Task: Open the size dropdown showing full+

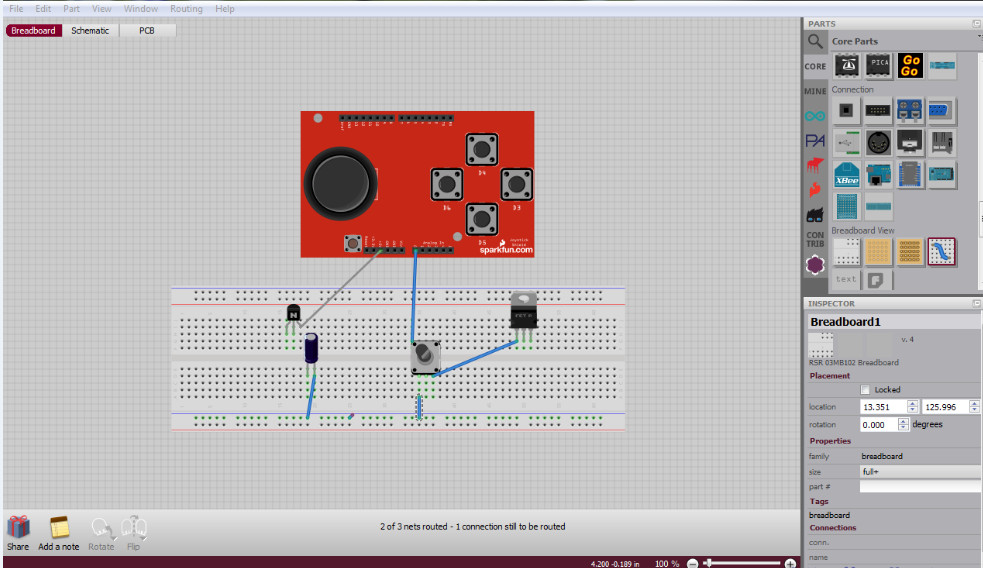Action: click(x=919, y=471)
